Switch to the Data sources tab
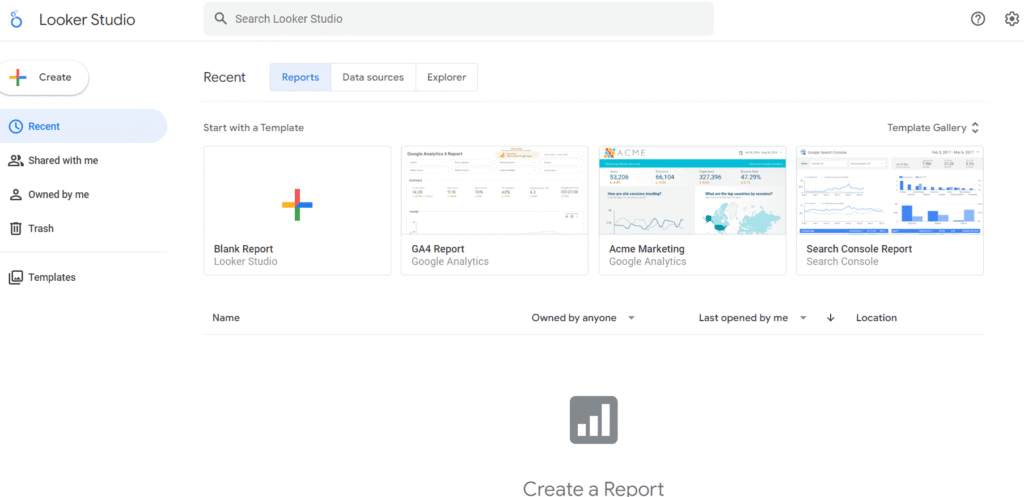The image size is (1024, 497). tap(374, 77)
